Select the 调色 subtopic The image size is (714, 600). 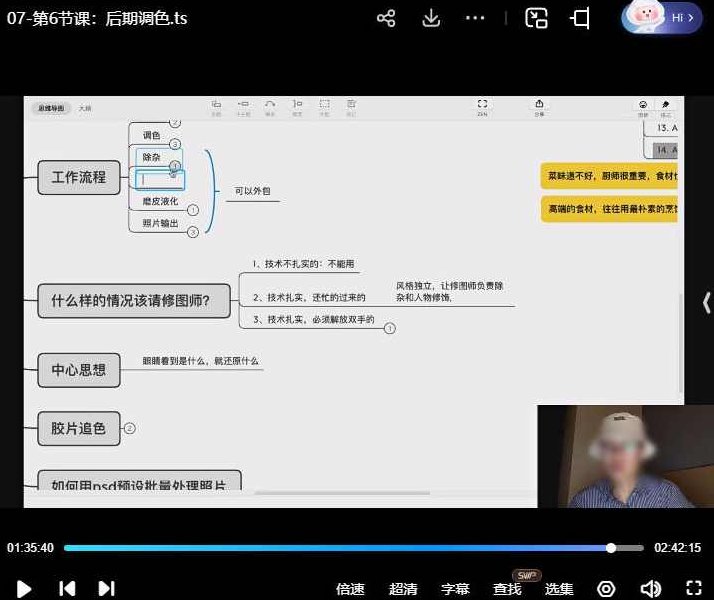pos(151,135)
